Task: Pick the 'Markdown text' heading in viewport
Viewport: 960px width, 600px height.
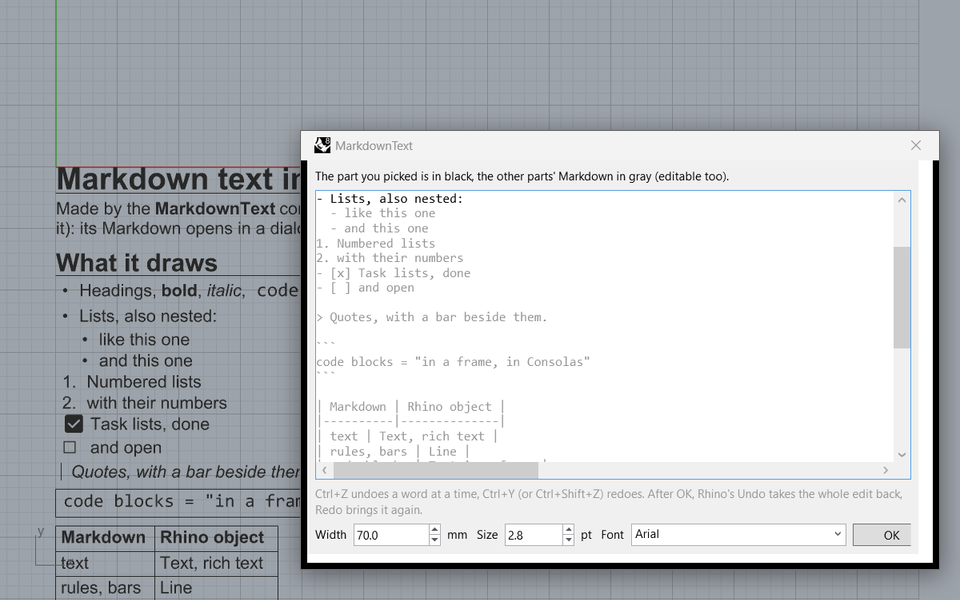Action: click(x=178, y=179)
